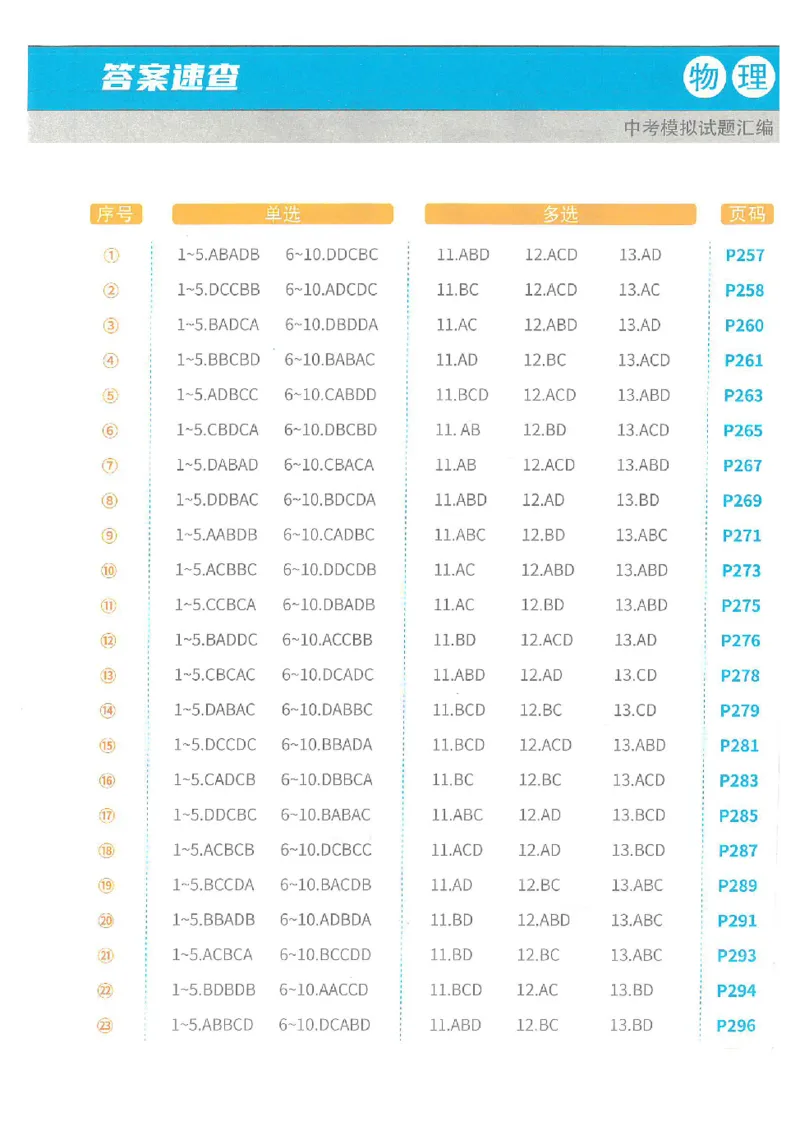The width and height of the screenshot is (800, 1130).
Task: Select the circled number 9 row marker
Action: pos(109,535)
